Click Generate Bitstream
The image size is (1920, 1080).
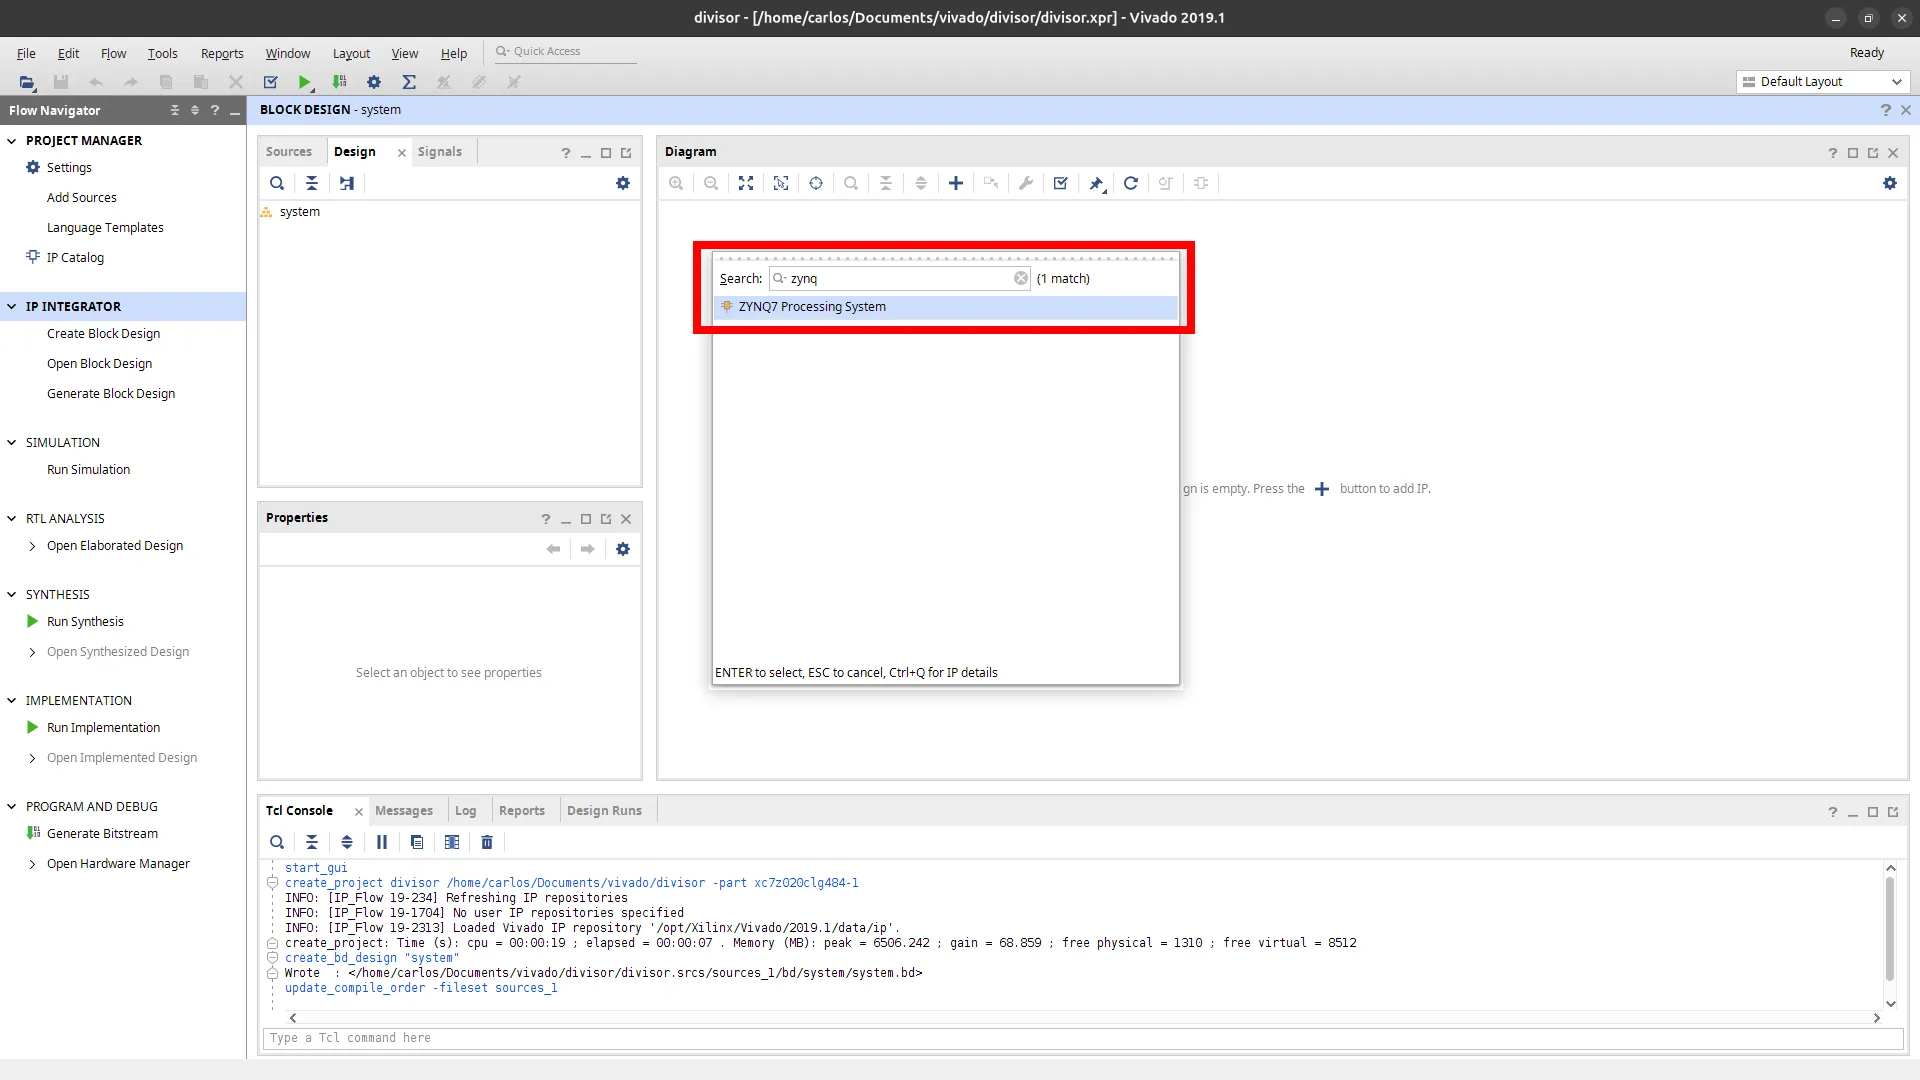tap(102, 834)
